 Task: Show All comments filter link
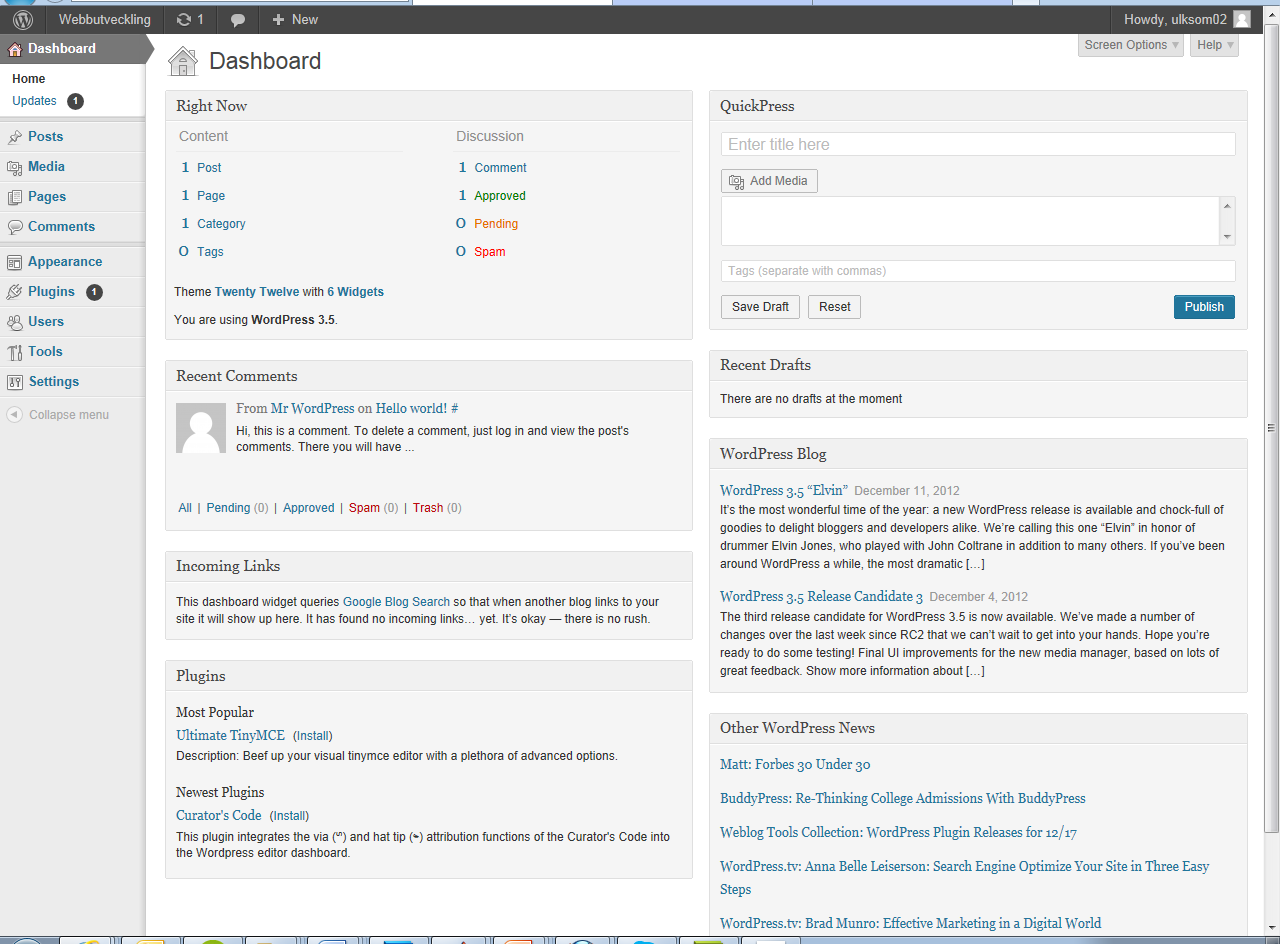click(185, 508)
